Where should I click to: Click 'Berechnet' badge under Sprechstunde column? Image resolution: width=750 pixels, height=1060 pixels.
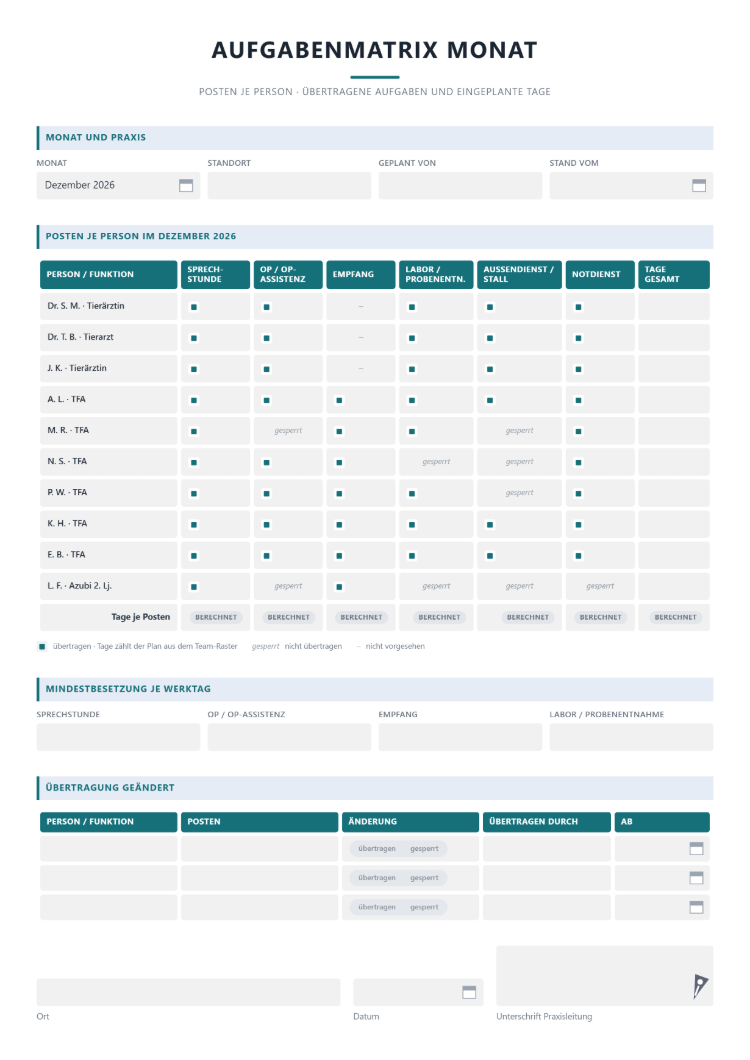(216, 617)
